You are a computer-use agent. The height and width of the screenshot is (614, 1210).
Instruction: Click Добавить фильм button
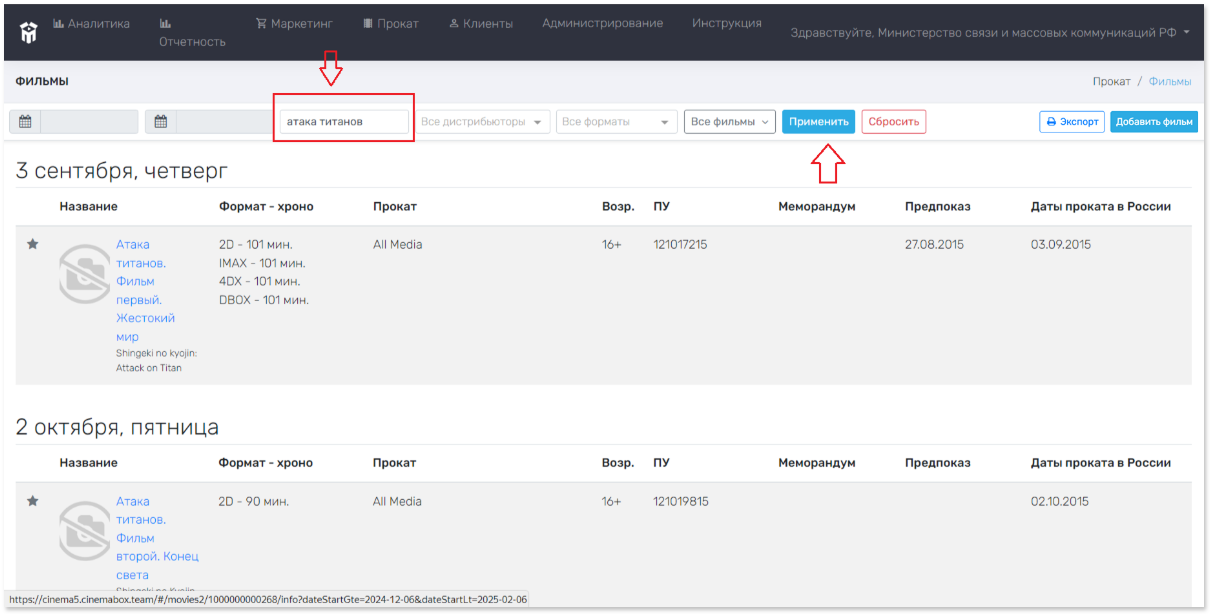click(x=1154, y=122)
